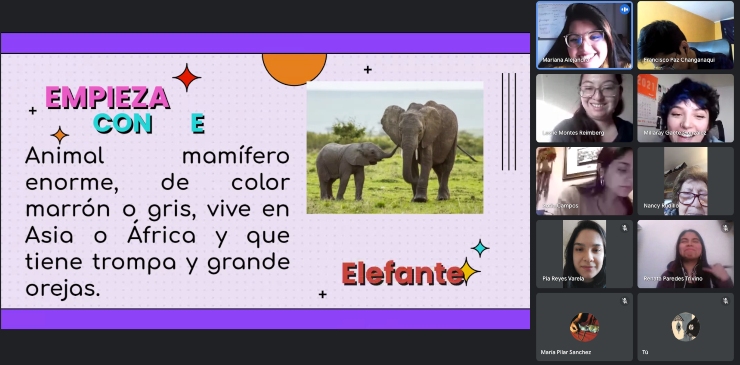Click muted microphone icon on Pia Reyes Varela tile
This screenshot has height=365, width=740.
(x=624, y=228)
